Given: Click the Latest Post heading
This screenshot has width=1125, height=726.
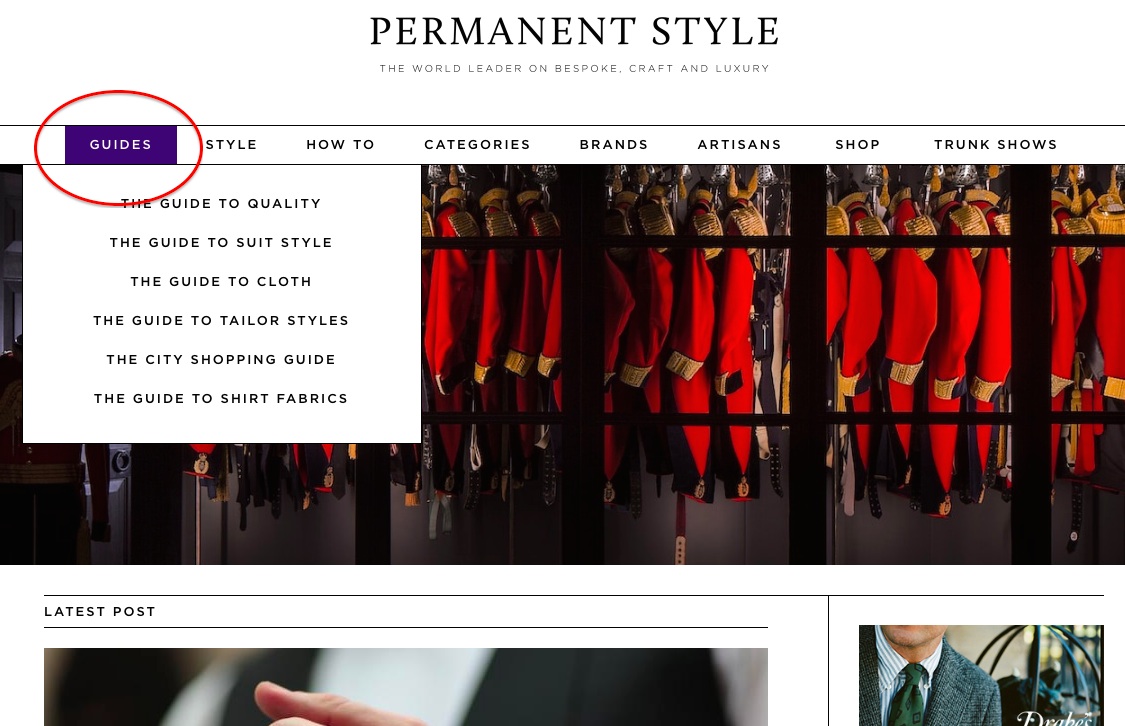Looking at the screenshot, I should point(100,612).
